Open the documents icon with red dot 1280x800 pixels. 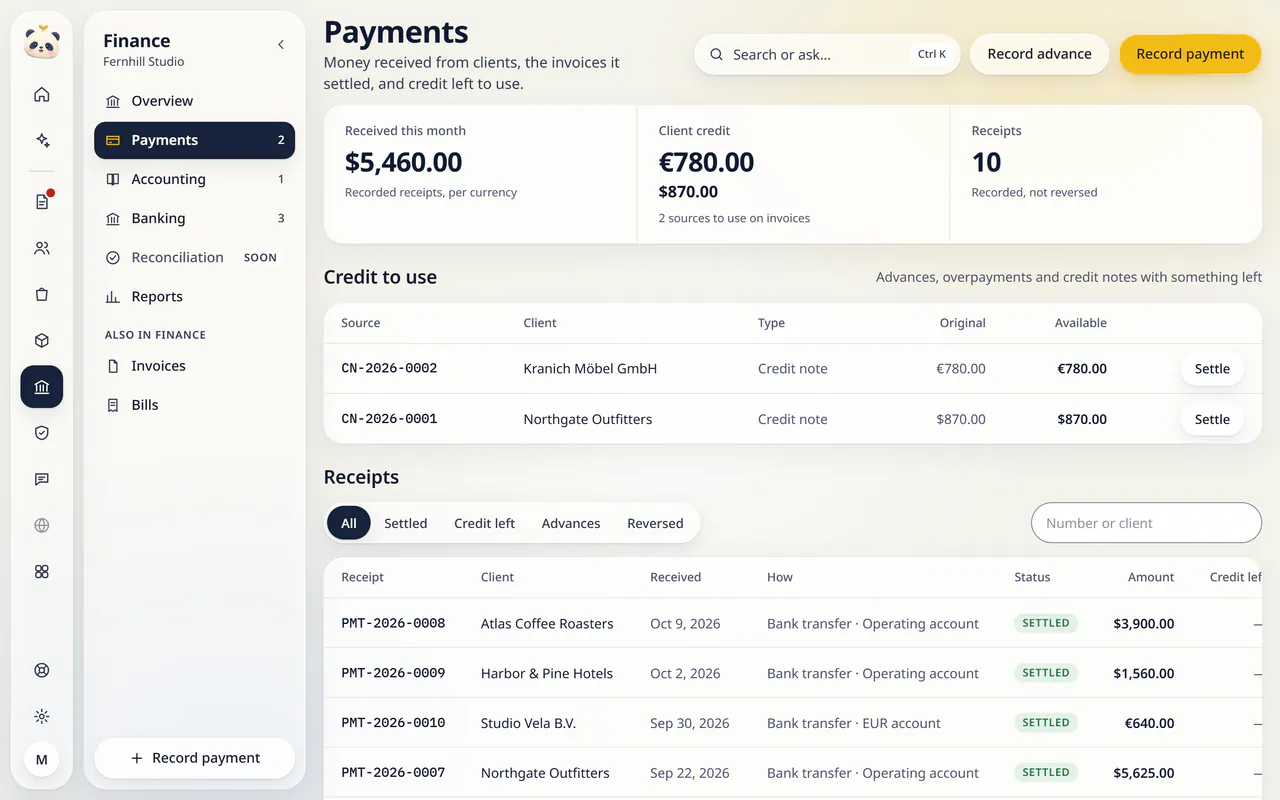(42, 202)
